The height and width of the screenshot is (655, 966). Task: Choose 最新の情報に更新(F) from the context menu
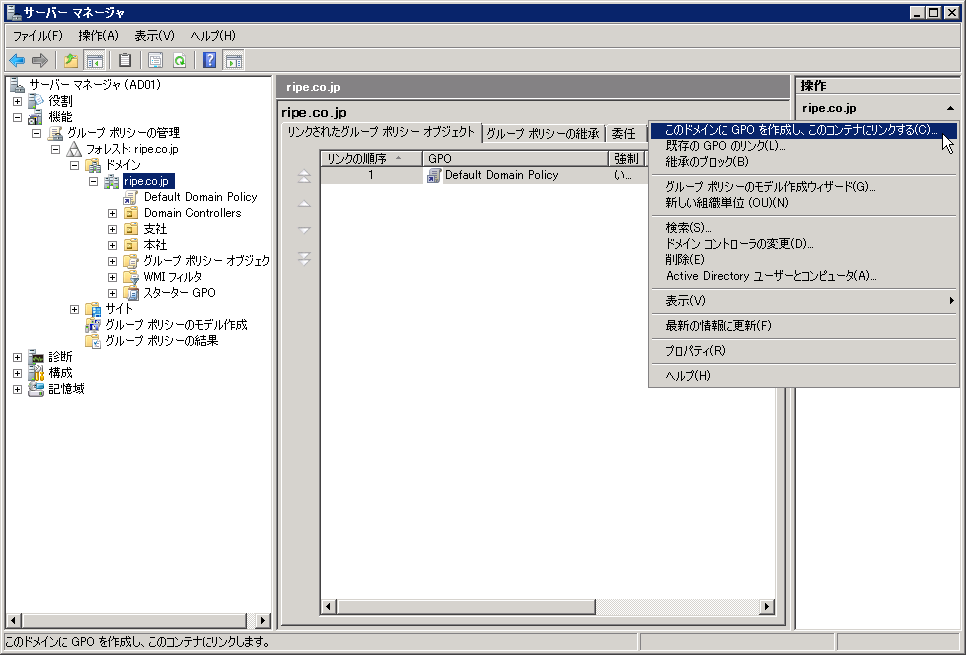tap(803, 325)
